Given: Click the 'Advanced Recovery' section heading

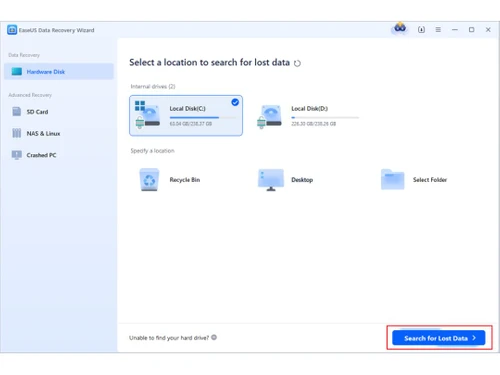Looking at the screenshot, I should pyautogui.click(x=30, y=95).
